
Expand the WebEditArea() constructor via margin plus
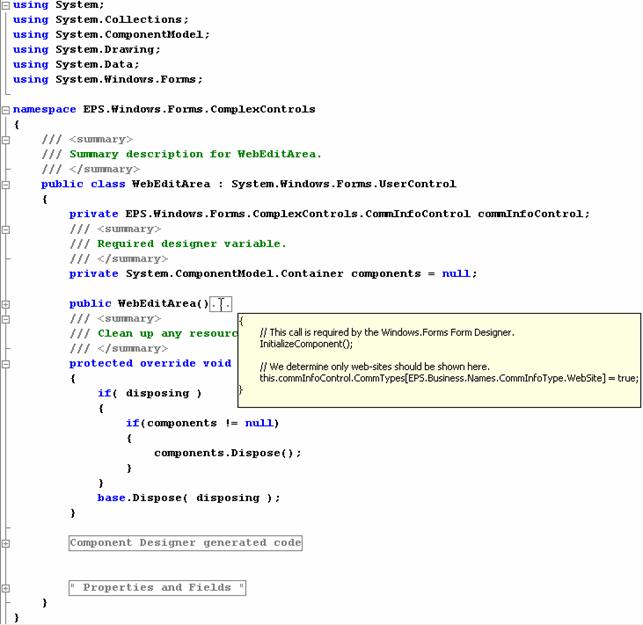click(6, 303)
